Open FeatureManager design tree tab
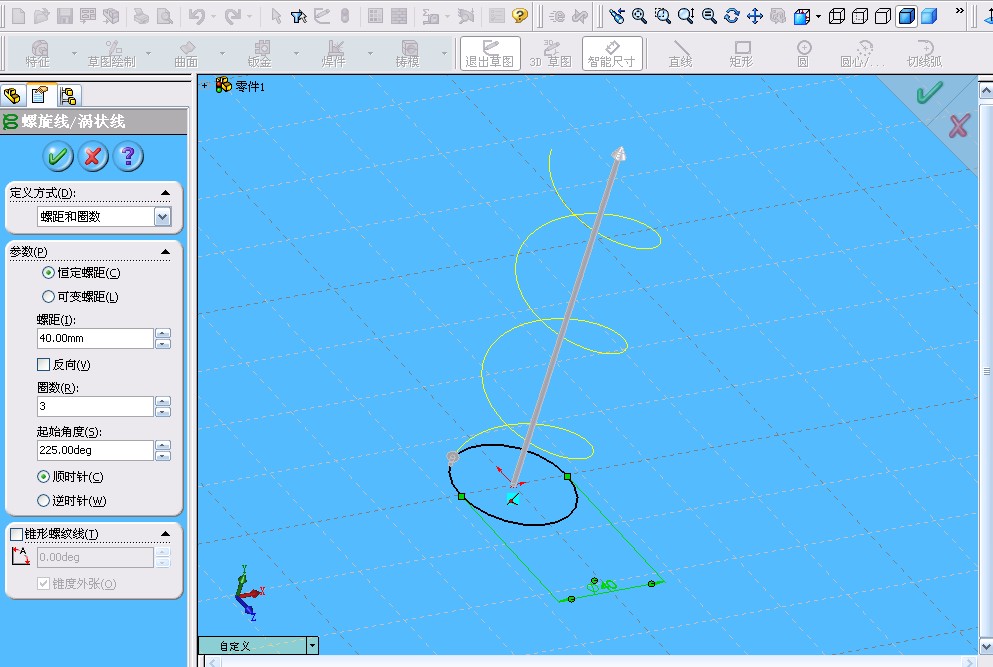Image resolution: width=993 pixels, height=667 pixels. tap(12, 96)
